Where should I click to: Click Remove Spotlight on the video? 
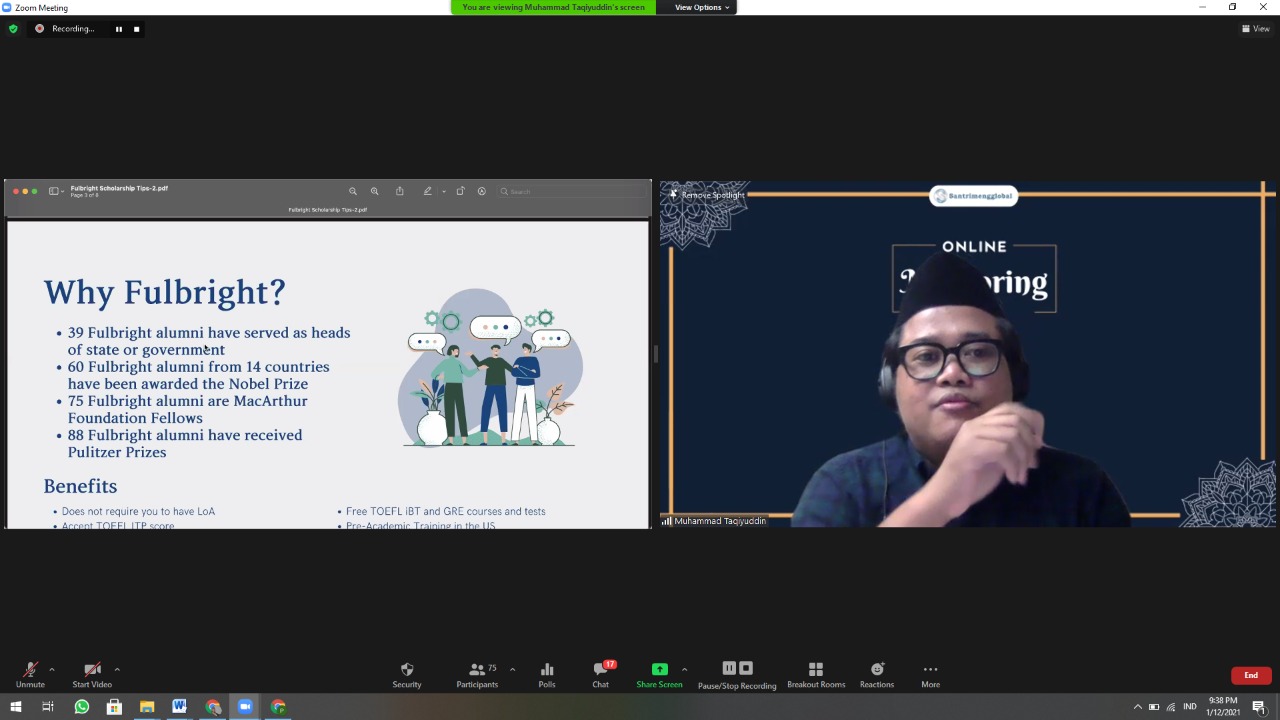(712, 195)
